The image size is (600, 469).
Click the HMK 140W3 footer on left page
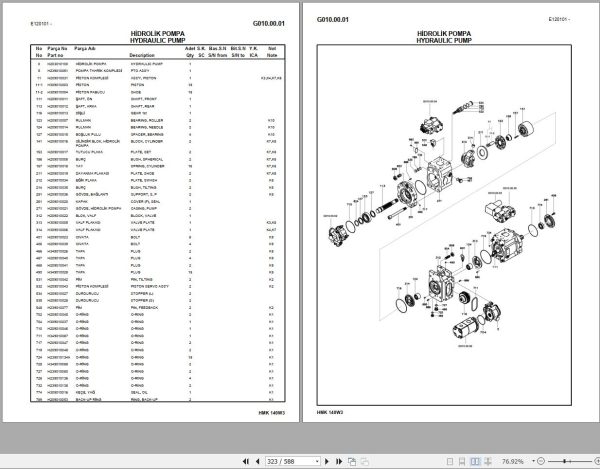272,413
